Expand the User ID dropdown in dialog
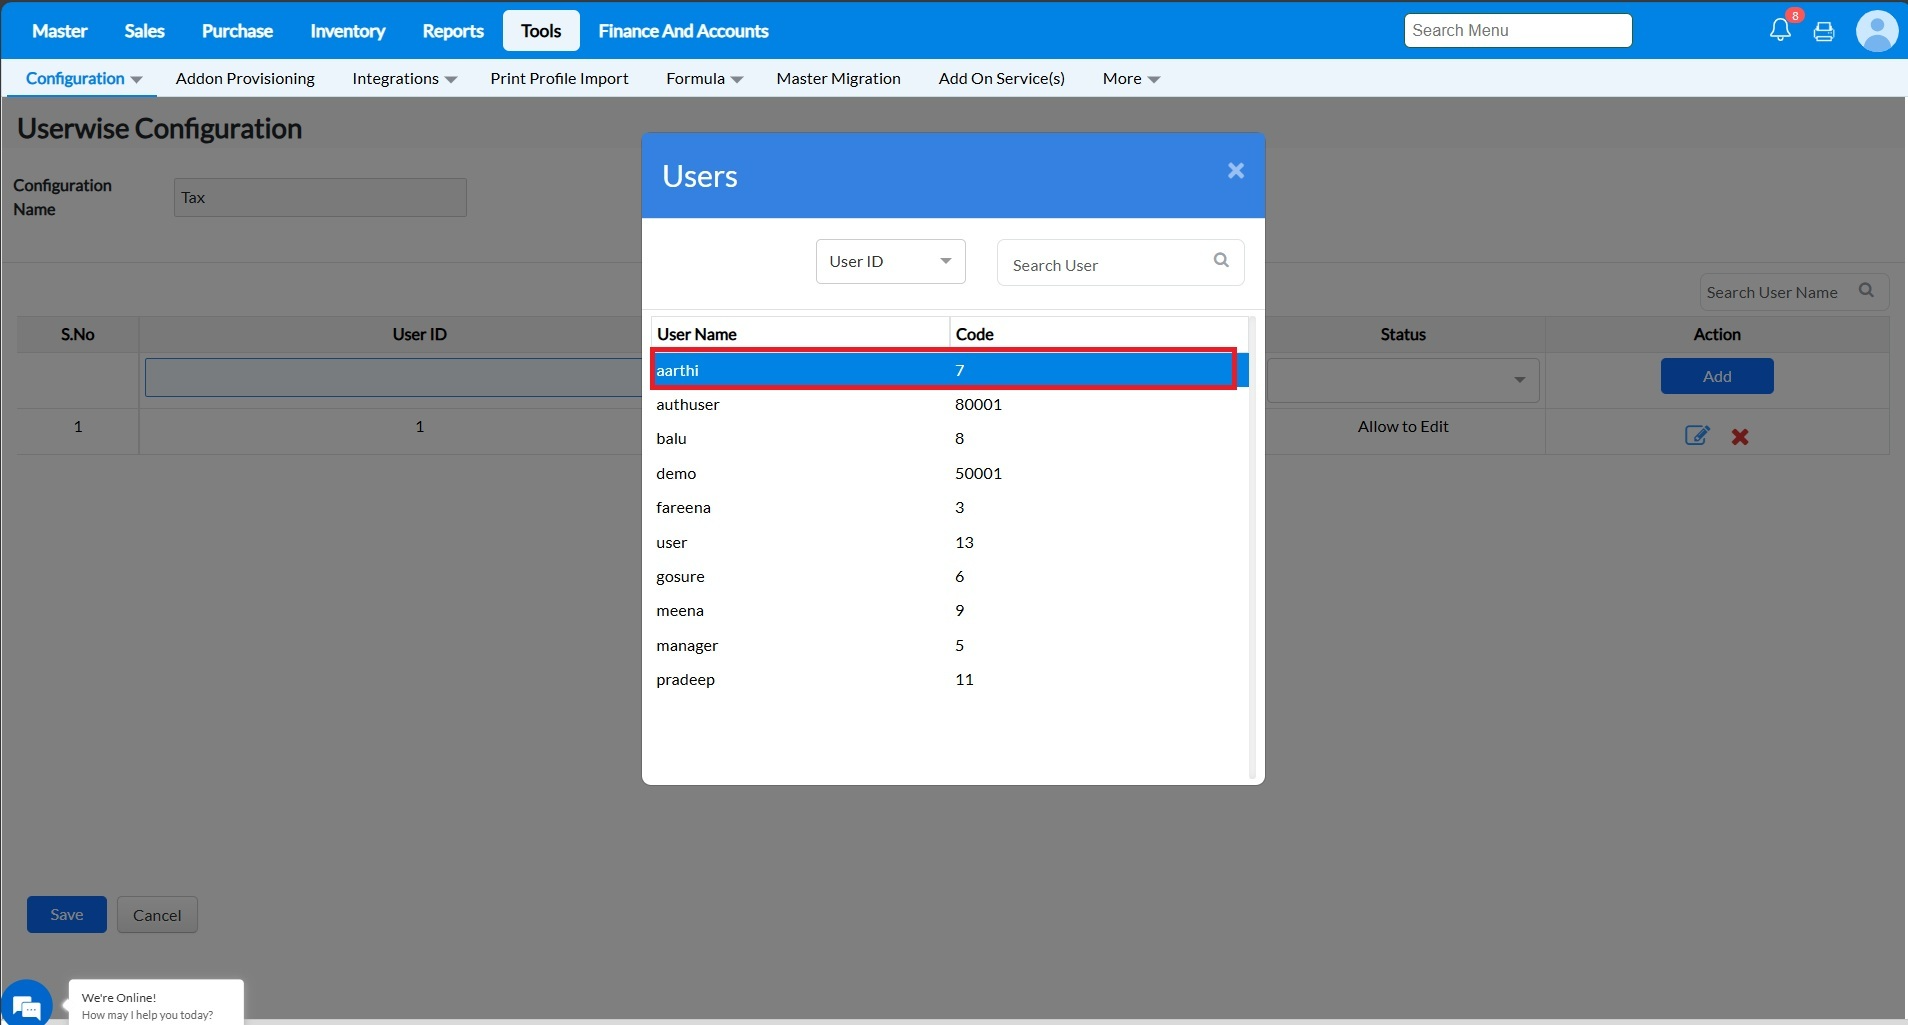Viewport: 1908px width, 1025px height. pos(890,262)
